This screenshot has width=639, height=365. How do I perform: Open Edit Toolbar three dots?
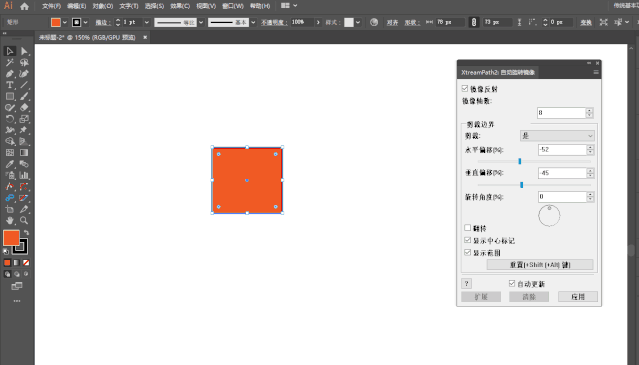pos(17,301)
